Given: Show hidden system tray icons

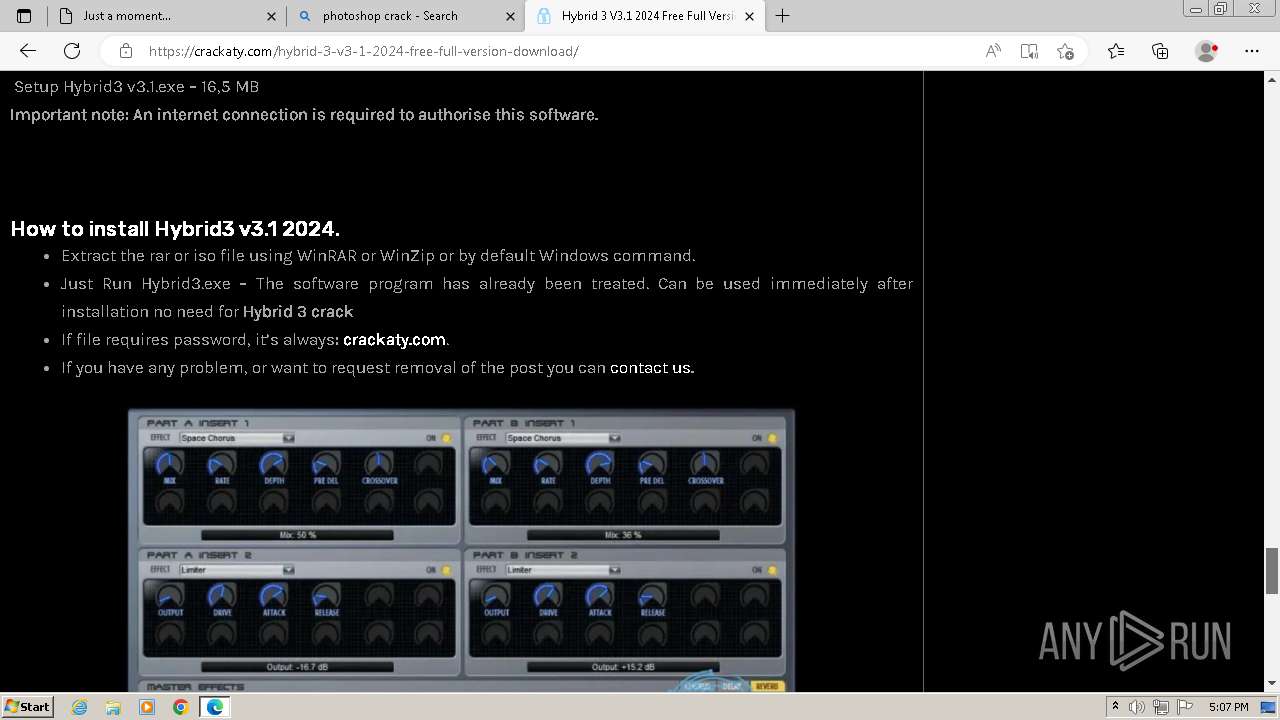Looking at the screenshot, I should click(1115, 707).
